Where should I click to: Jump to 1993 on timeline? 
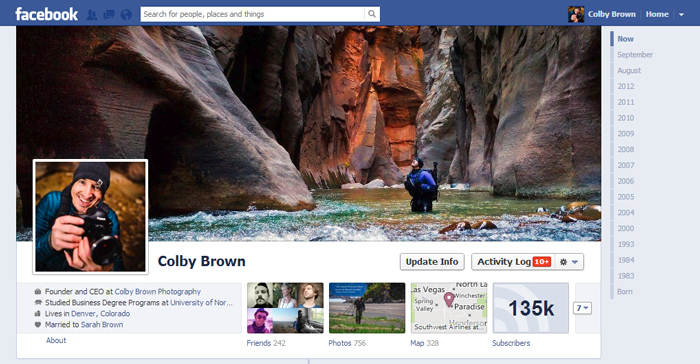click(625, 244)
